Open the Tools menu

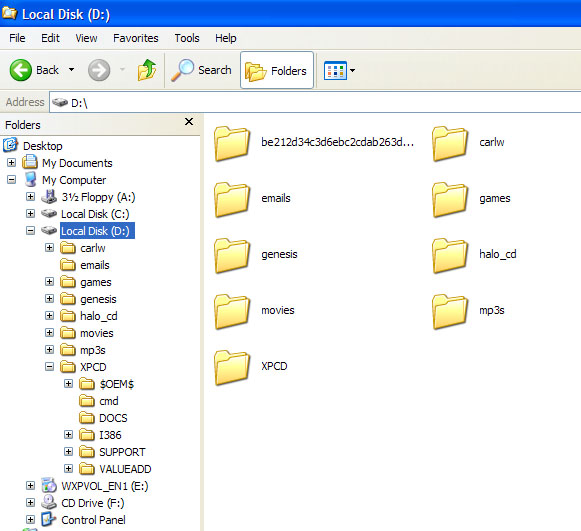point(187,38)
